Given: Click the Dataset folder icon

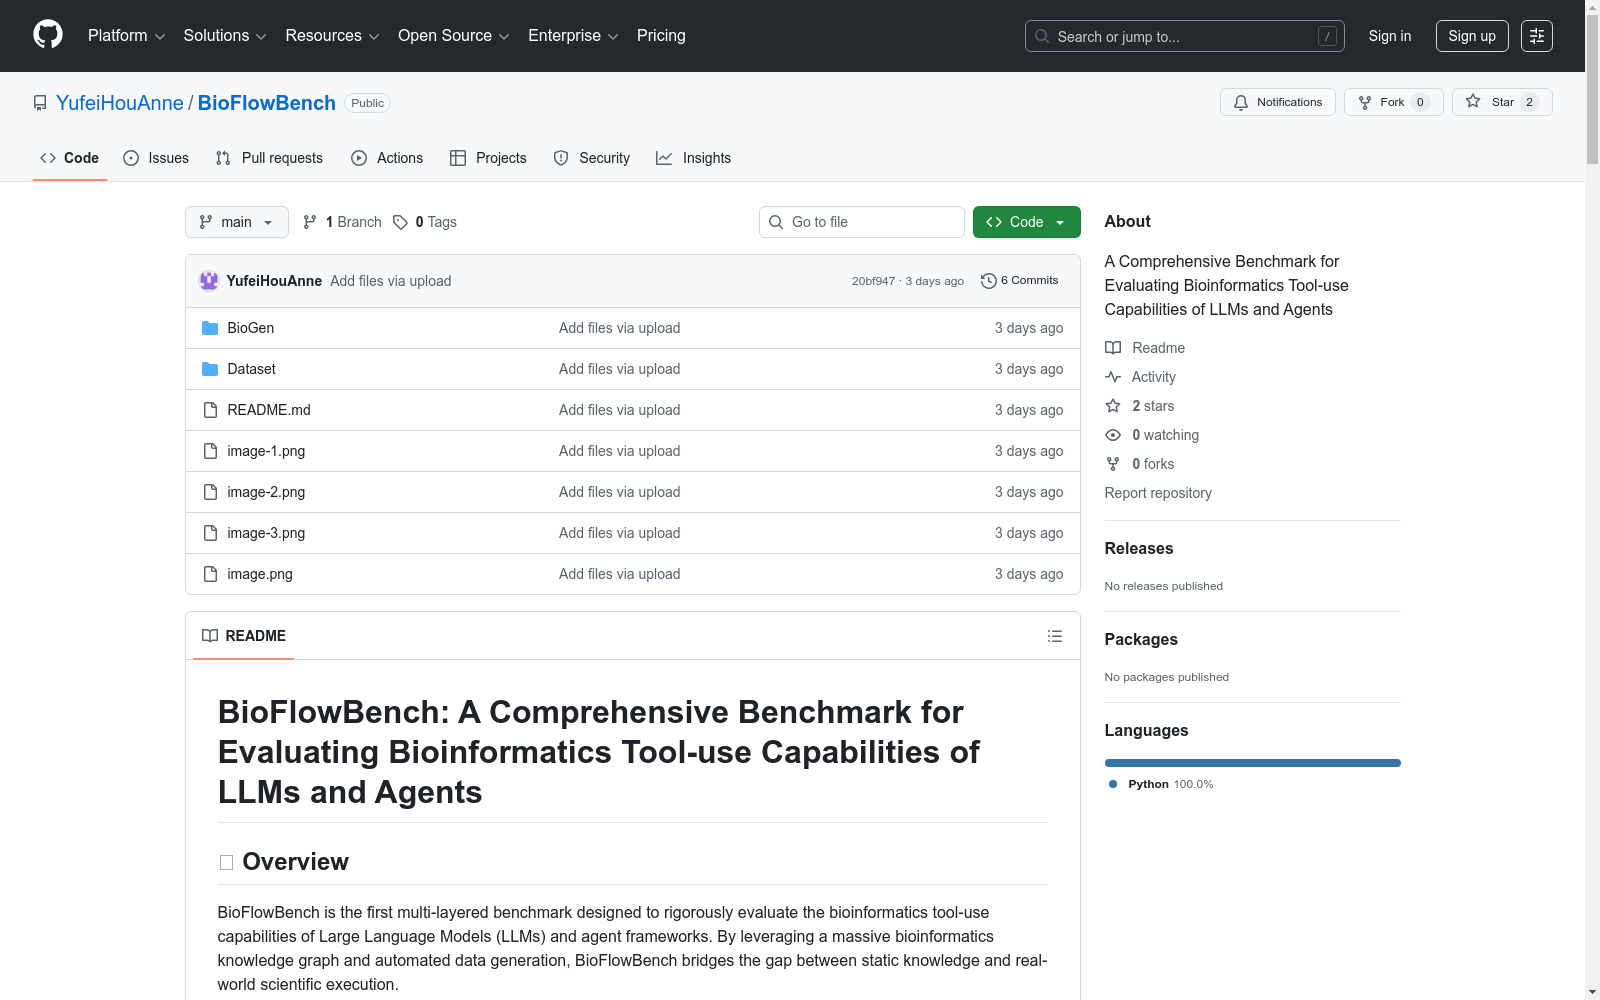Looking at the screenshot, I should click(x=210, y=369).
